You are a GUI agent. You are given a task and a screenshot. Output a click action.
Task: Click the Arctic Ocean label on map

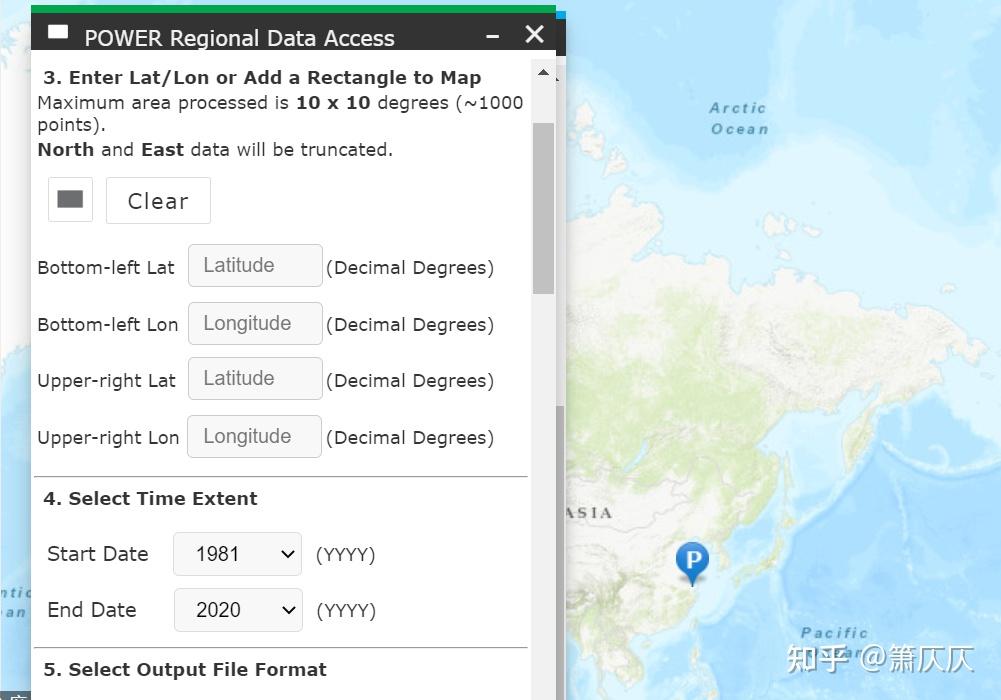(x=739, y=118)
